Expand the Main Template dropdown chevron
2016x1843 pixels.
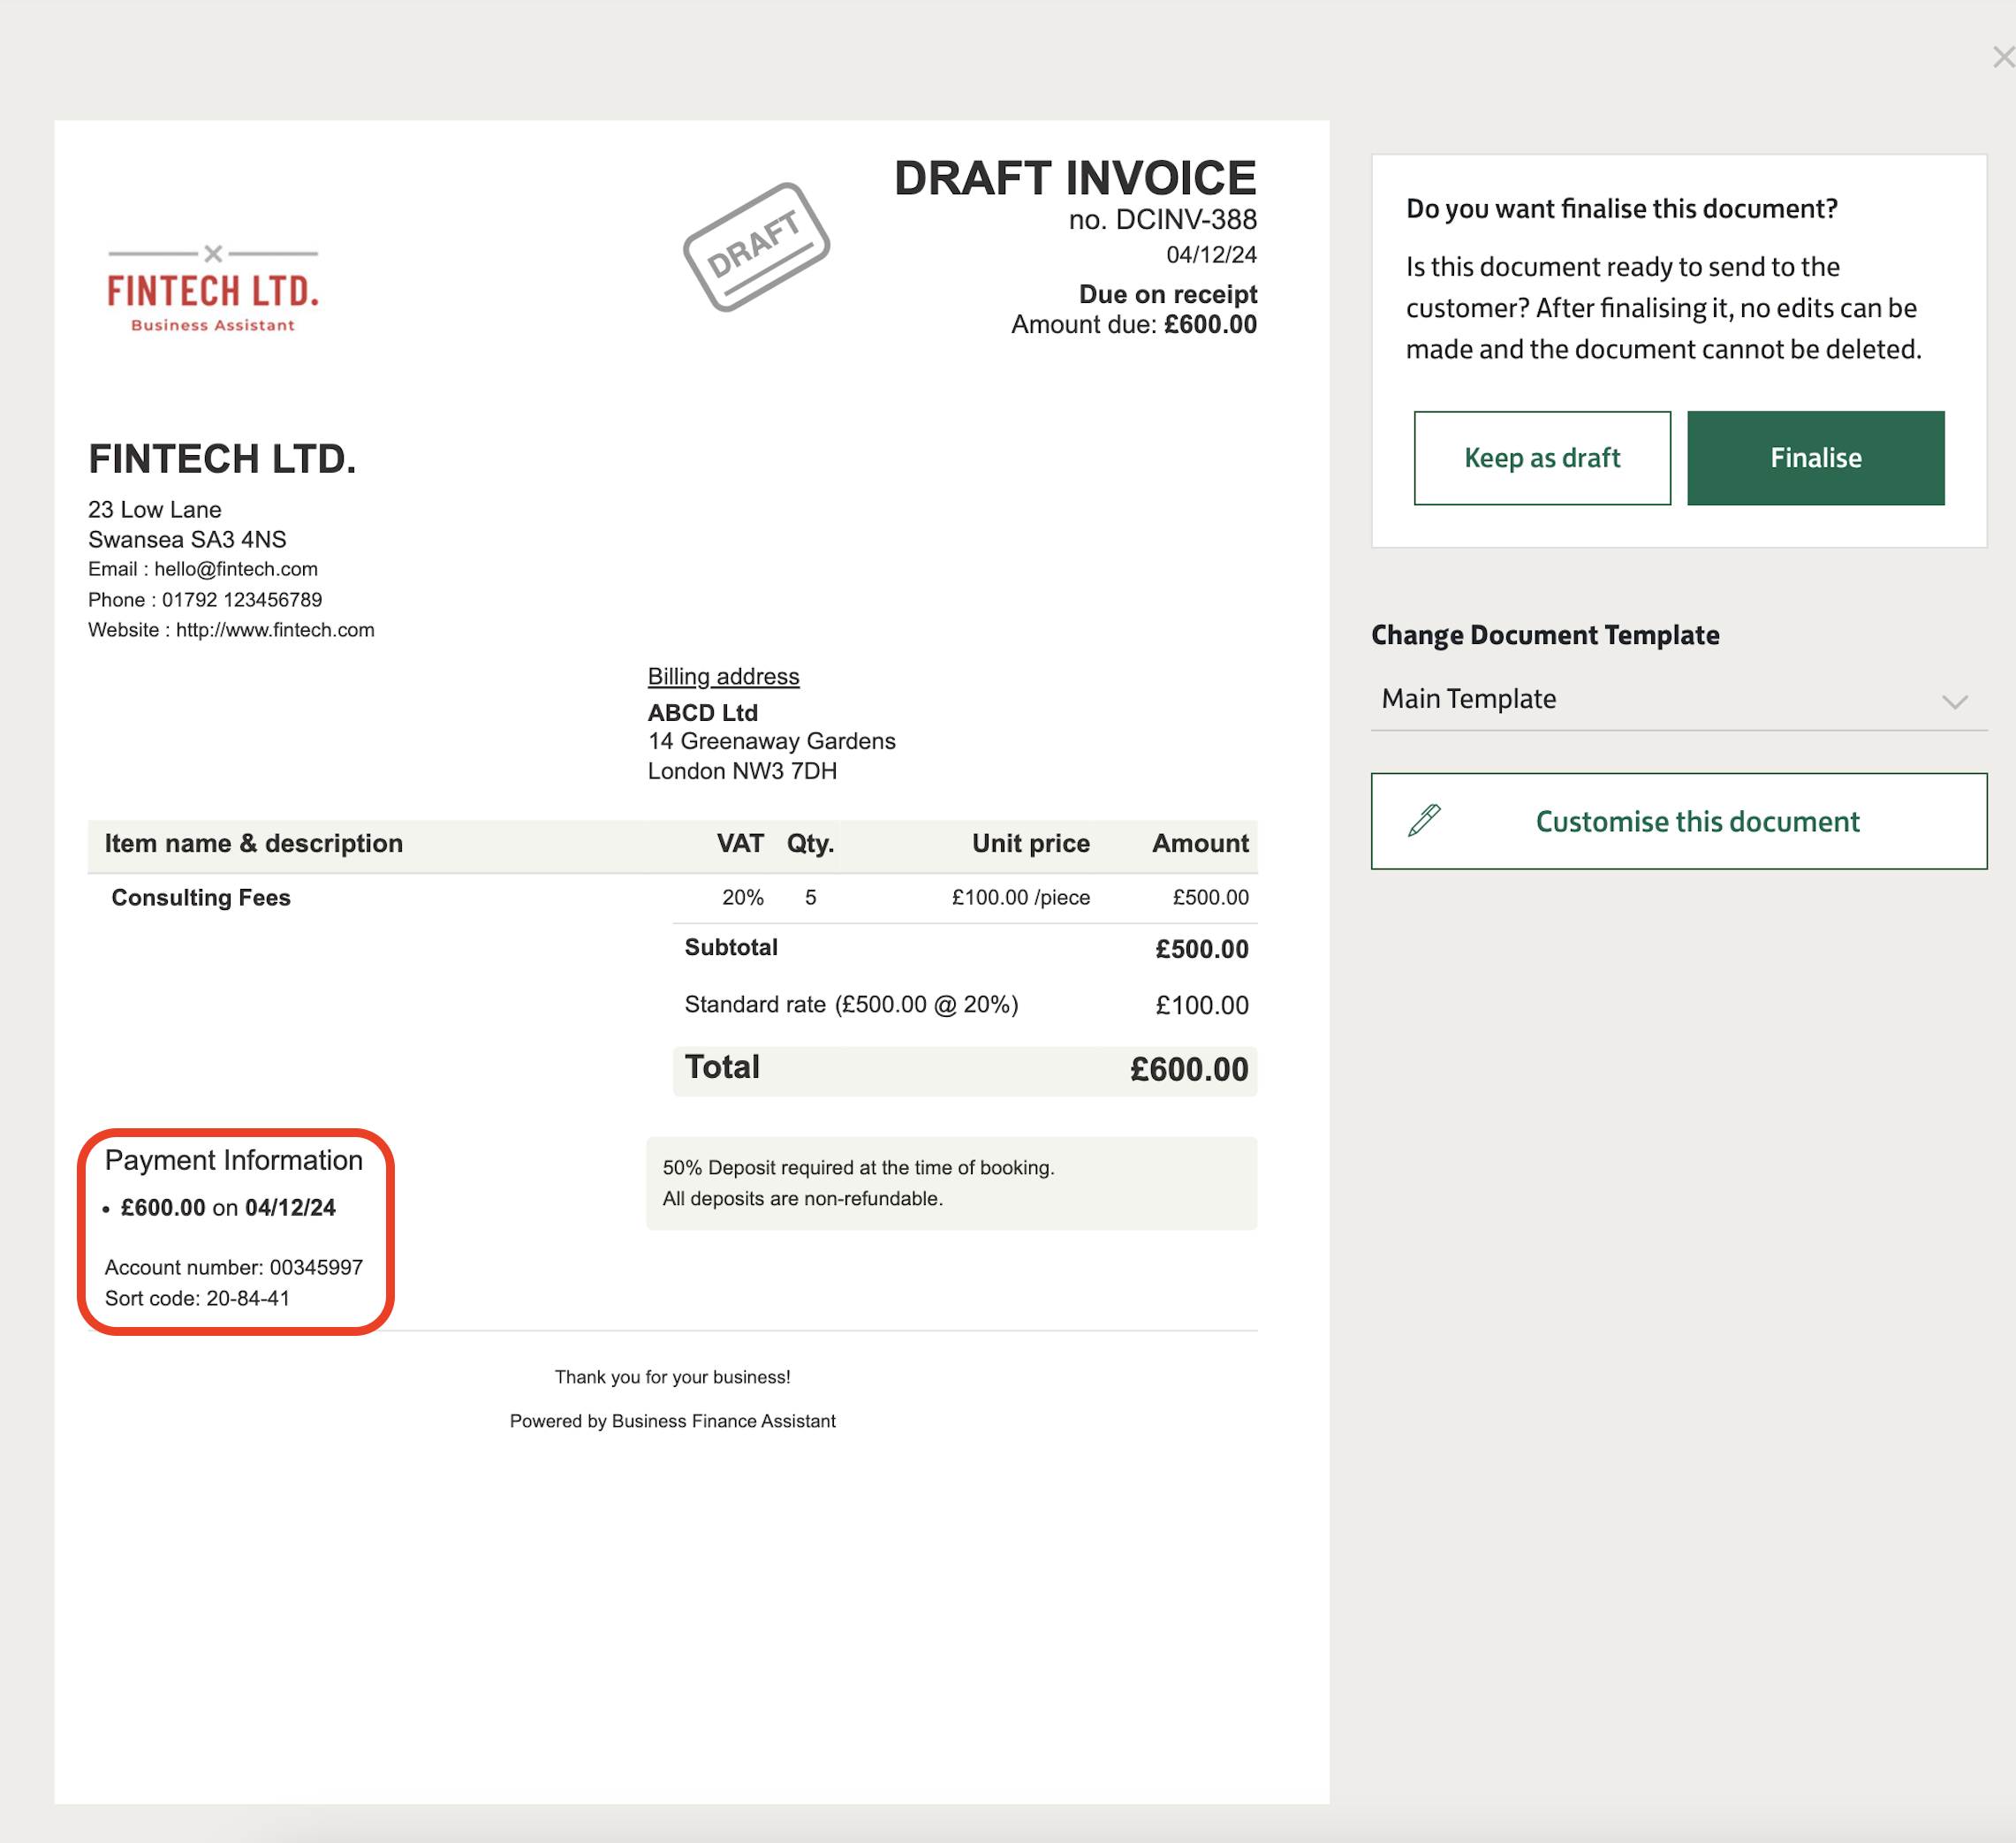coord(1954,701)
